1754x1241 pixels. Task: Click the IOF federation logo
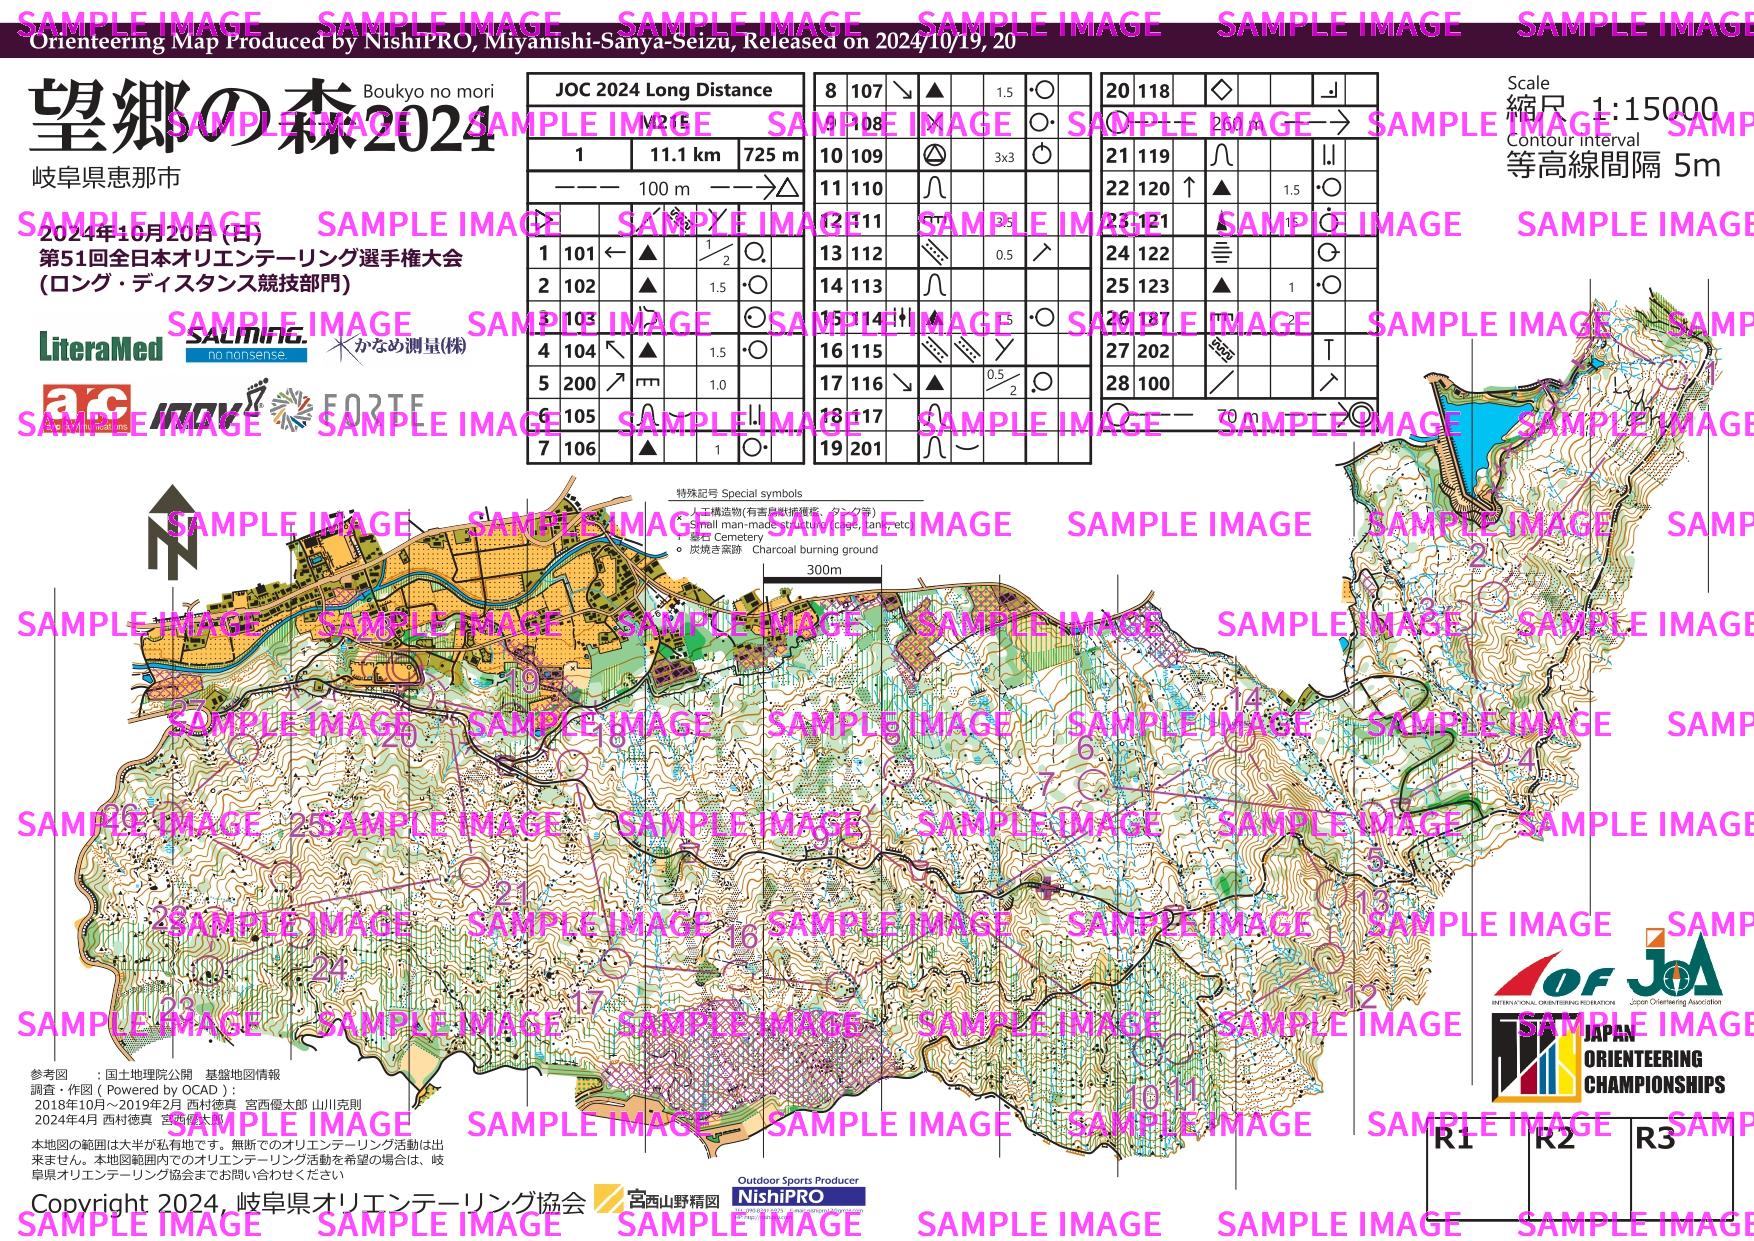(x=1553, y=978)
